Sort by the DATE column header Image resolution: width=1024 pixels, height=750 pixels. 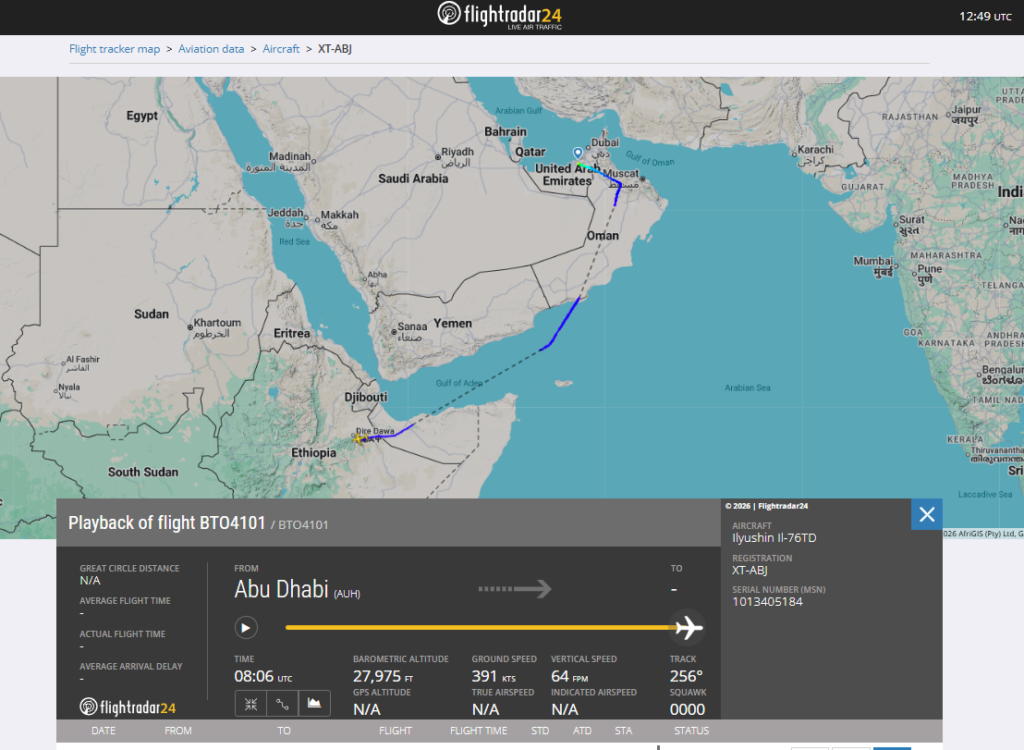[103, 730]
